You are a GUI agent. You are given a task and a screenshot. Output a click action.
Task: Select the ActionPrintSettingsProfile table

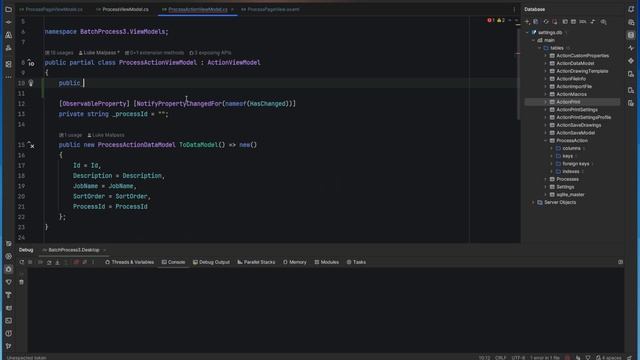coord(584,117)
